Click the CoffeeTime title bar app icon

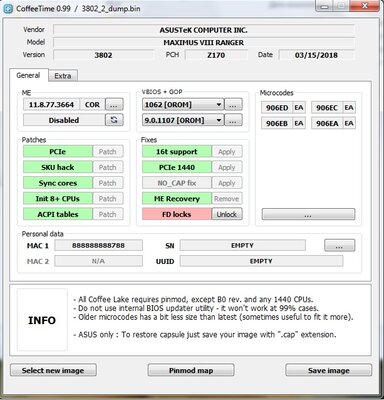tap(7, 8)
